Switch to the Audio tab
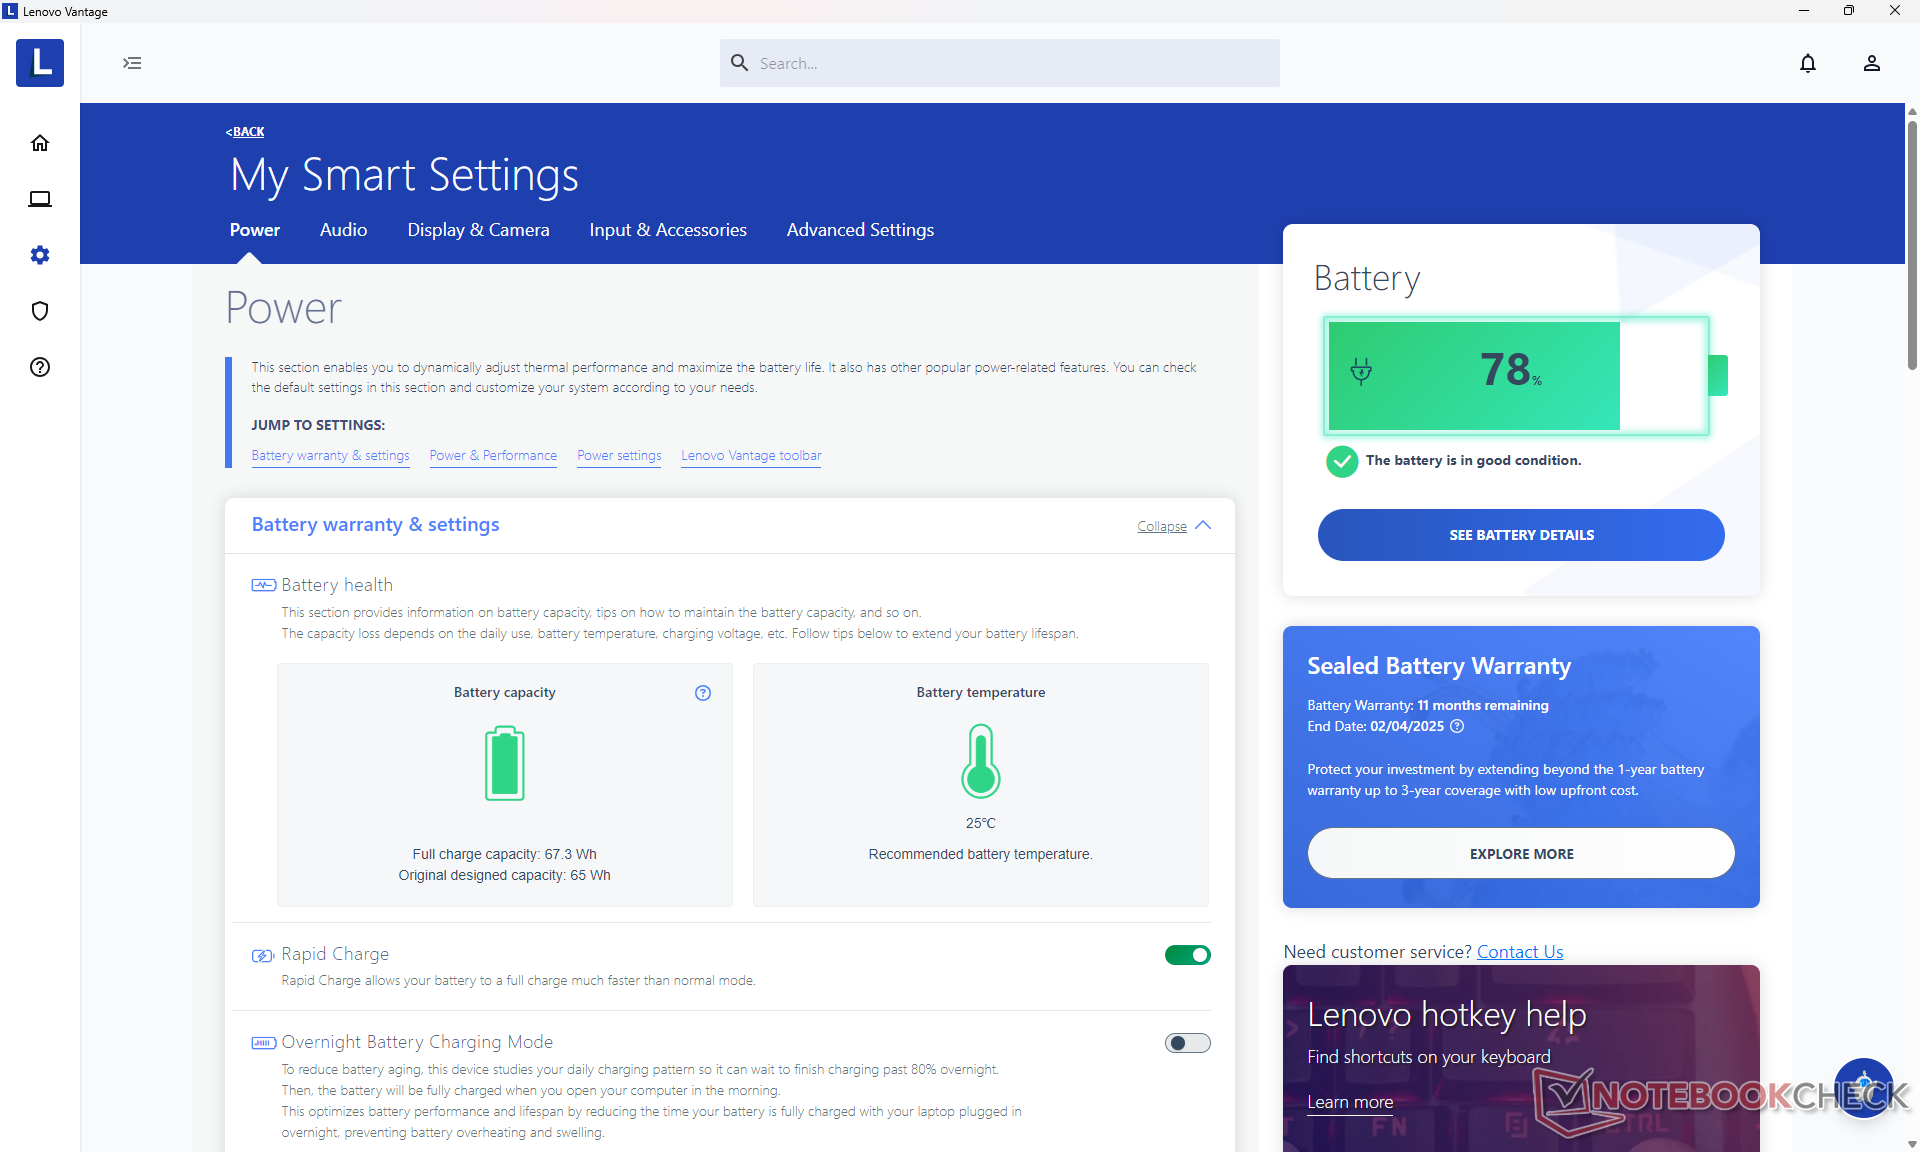Image resolution: width=1920 pixels, height=1152 pixels. click(343, 230)
